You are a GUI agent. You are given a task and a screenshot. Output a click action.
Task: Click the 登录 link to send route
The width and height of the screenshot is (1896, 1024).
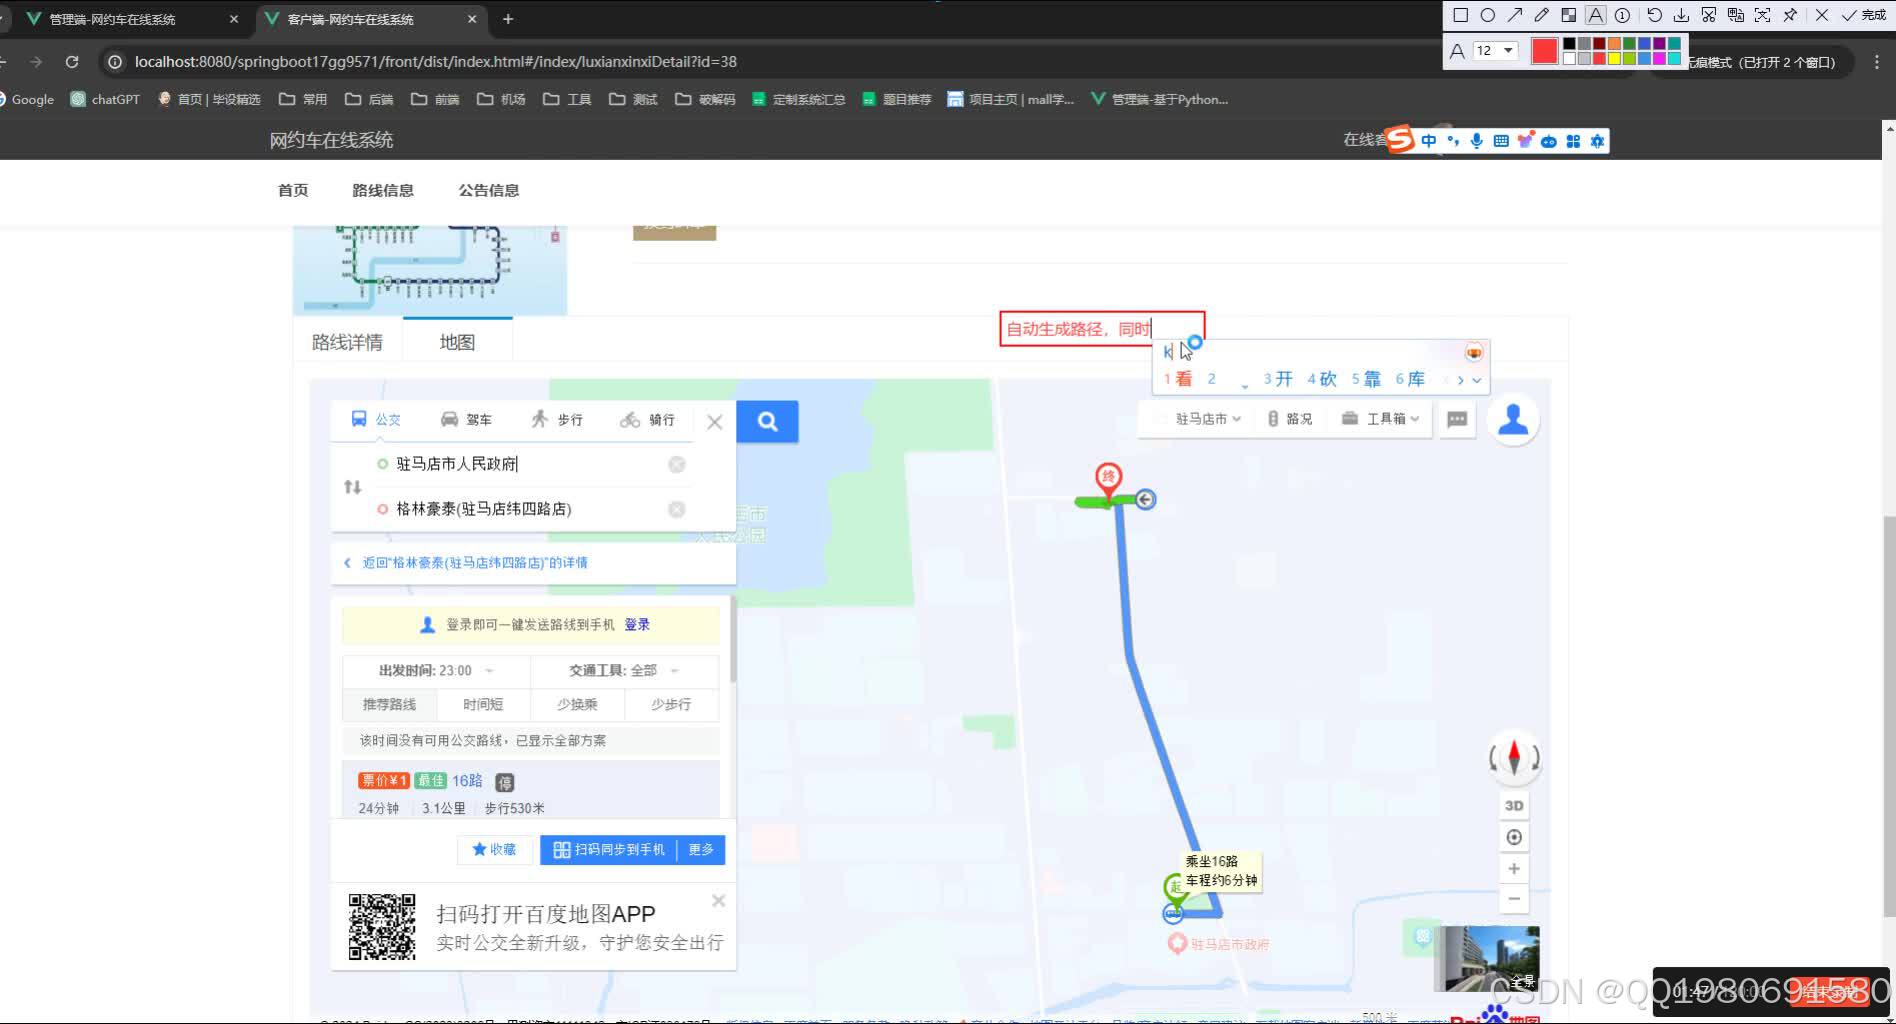[638, 624]
